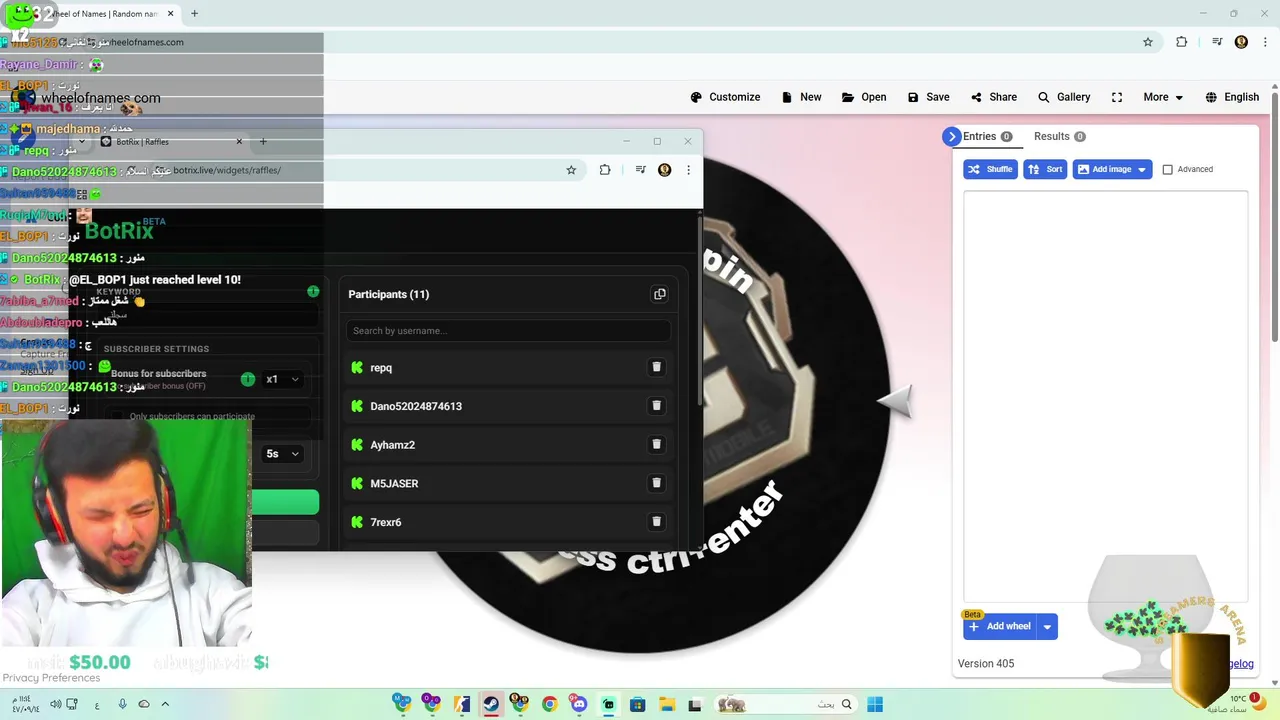Viewport: 1280px width, 720px height.
Task: Open Chrome extensions puzzle icon in main window
Action: 1182,42
